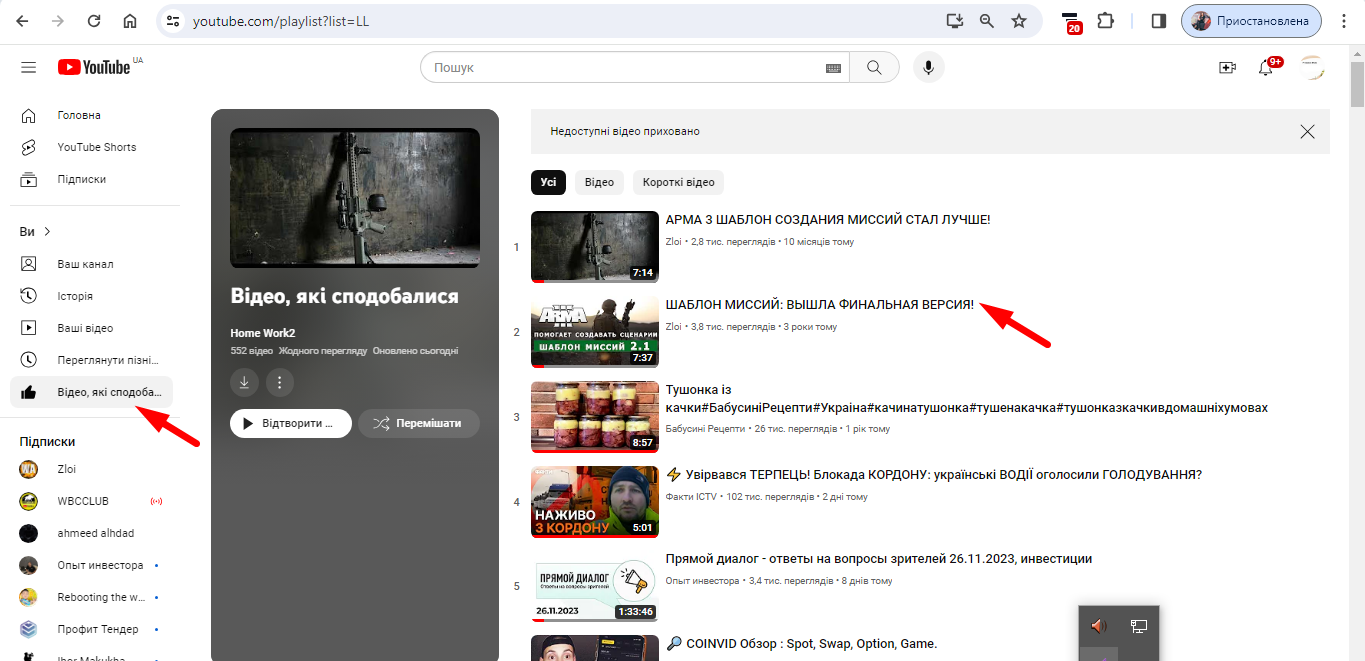
Task: Open the Extensions puzzle menu
Action: coord(1105,21)
